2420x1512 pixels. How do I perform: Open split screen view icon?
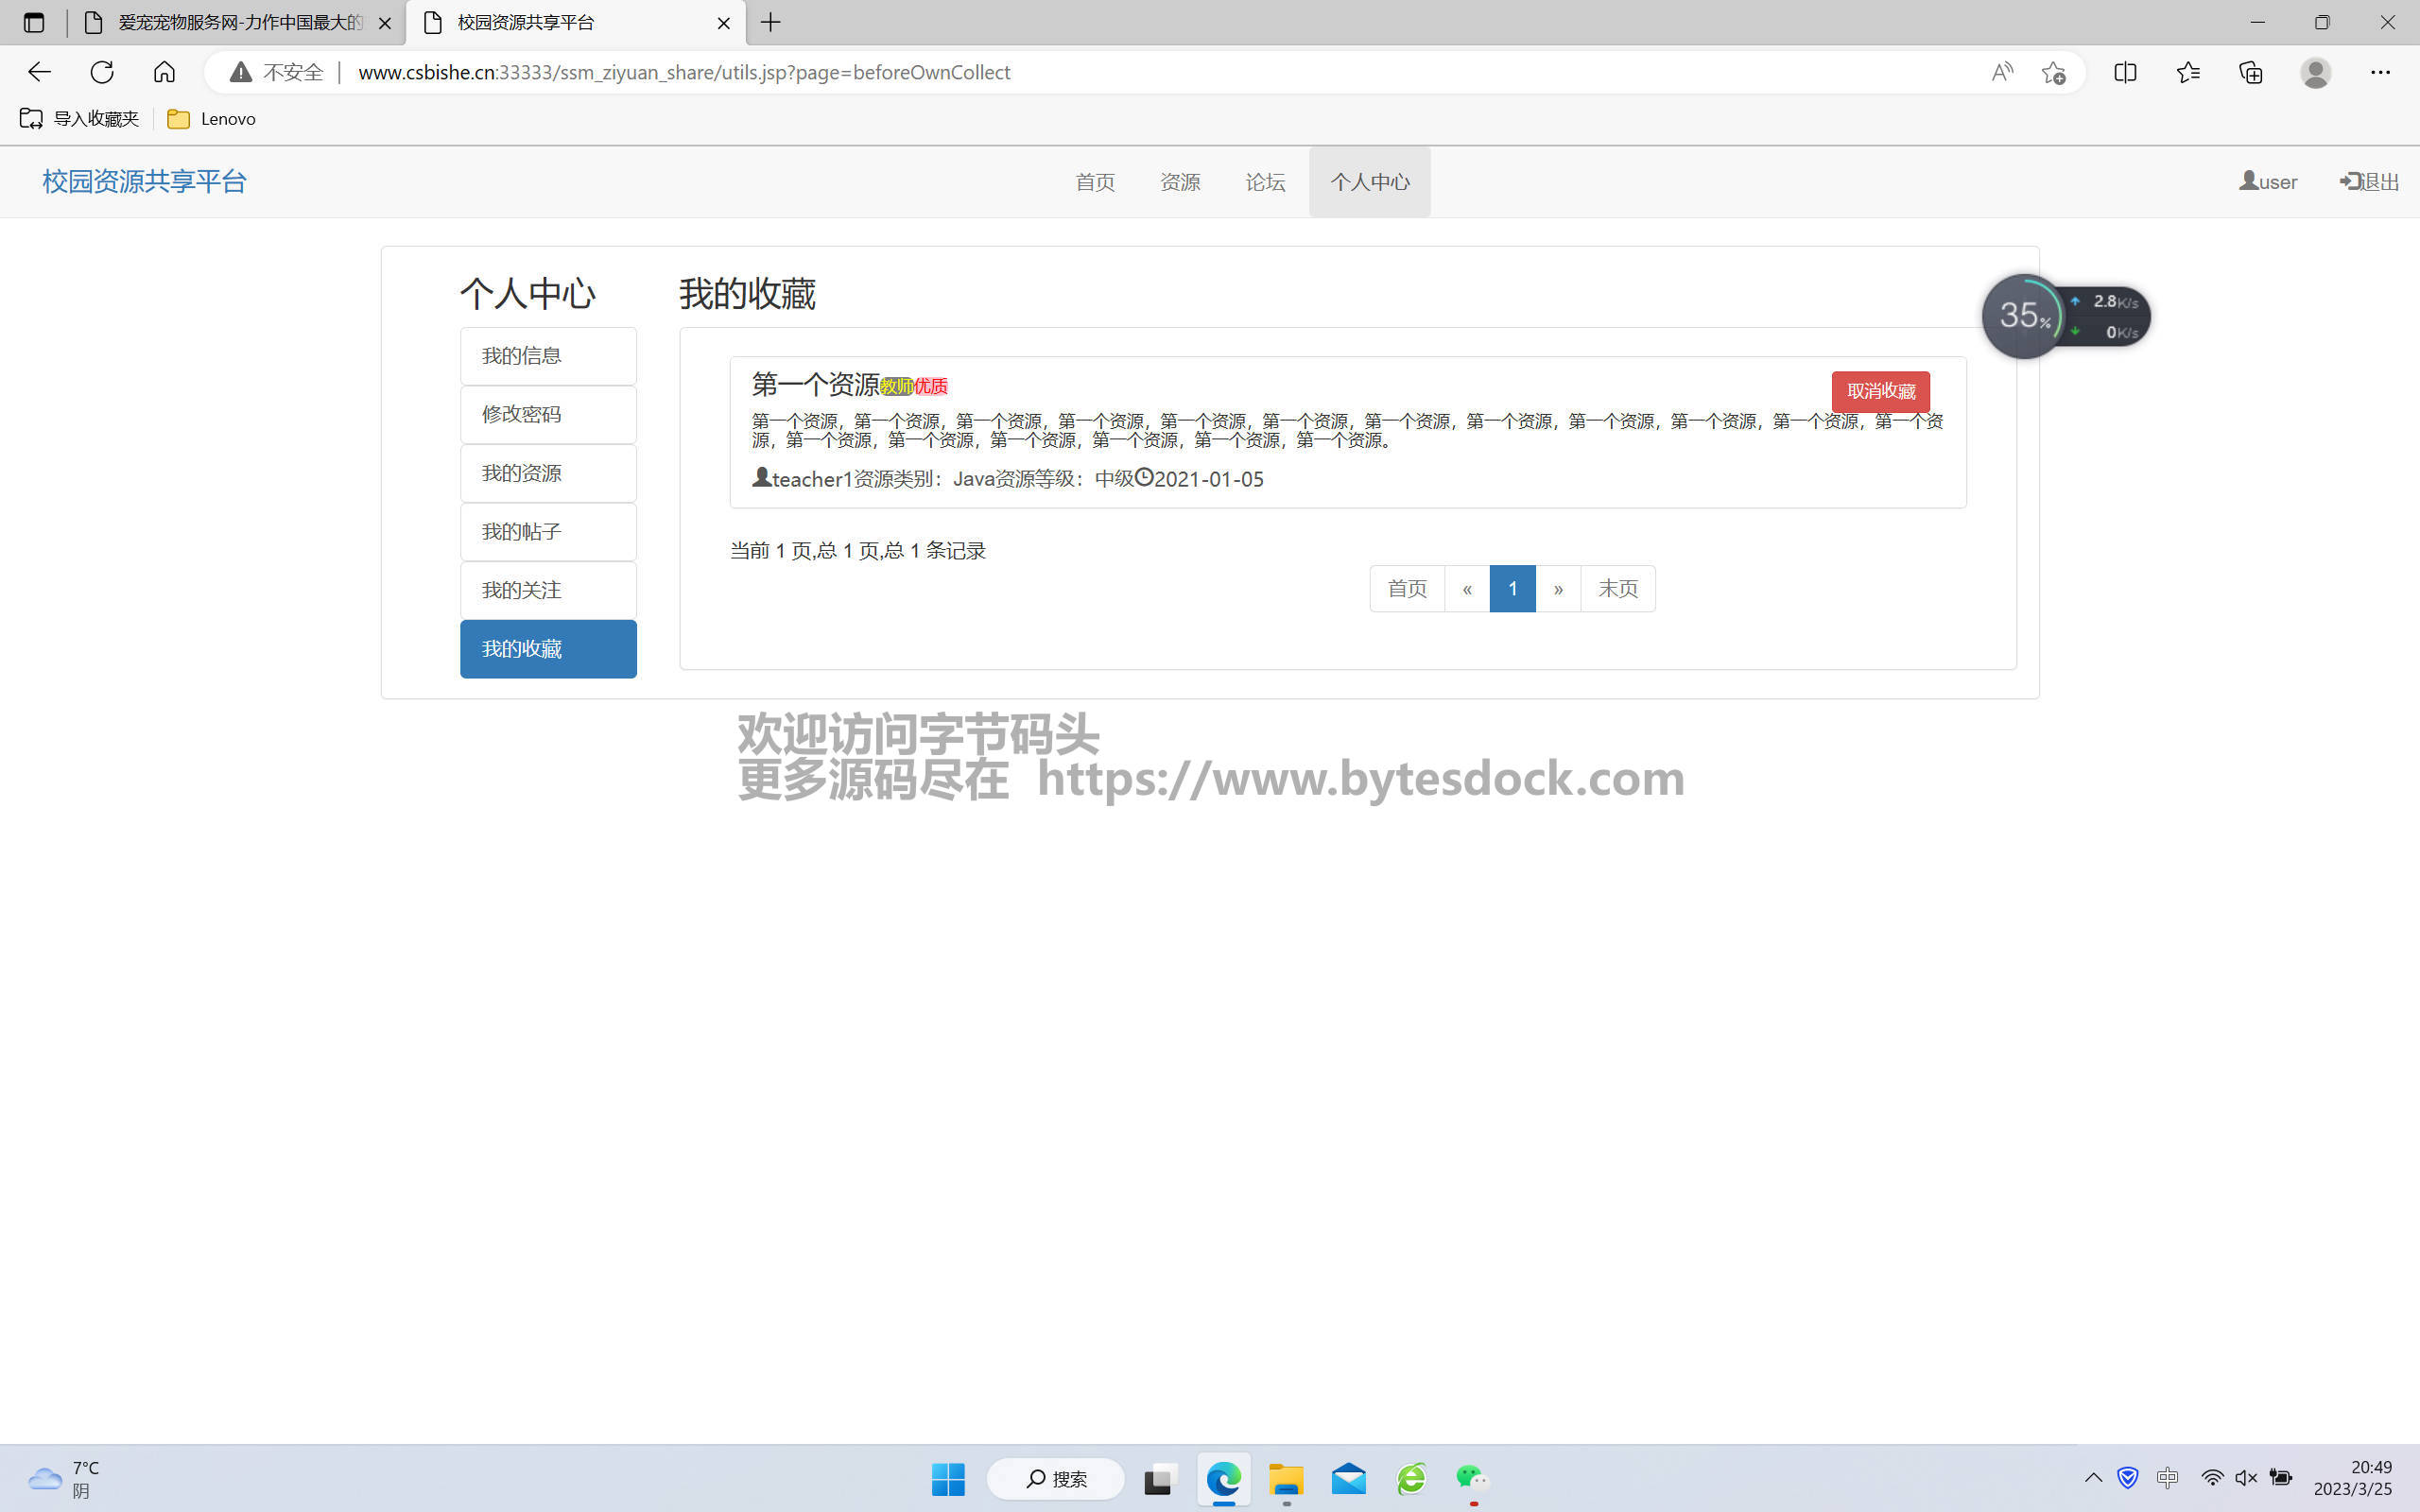click(x=2125, y=72)
